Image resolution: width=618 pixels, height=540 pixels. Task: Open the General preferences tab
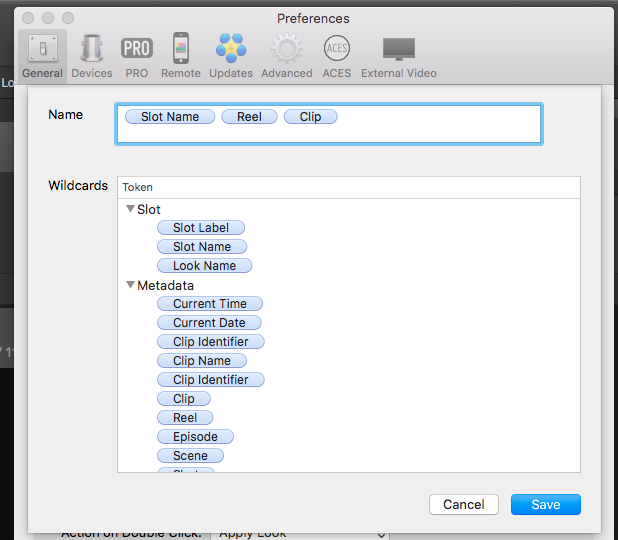point(42,55)
